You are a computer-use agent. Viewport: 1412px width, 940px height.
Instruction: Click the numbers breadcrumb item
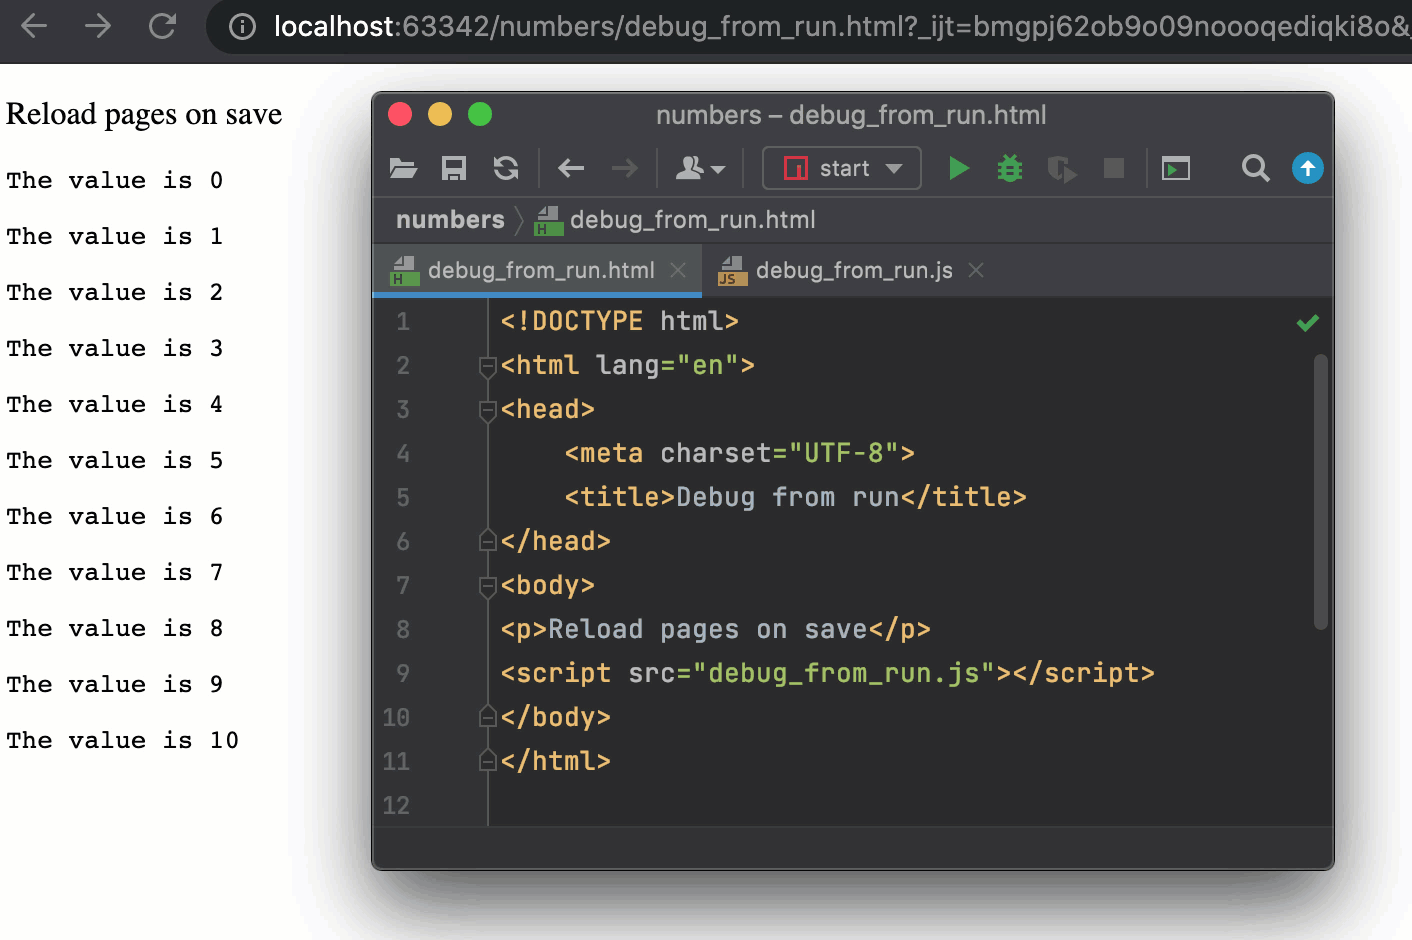450,219
